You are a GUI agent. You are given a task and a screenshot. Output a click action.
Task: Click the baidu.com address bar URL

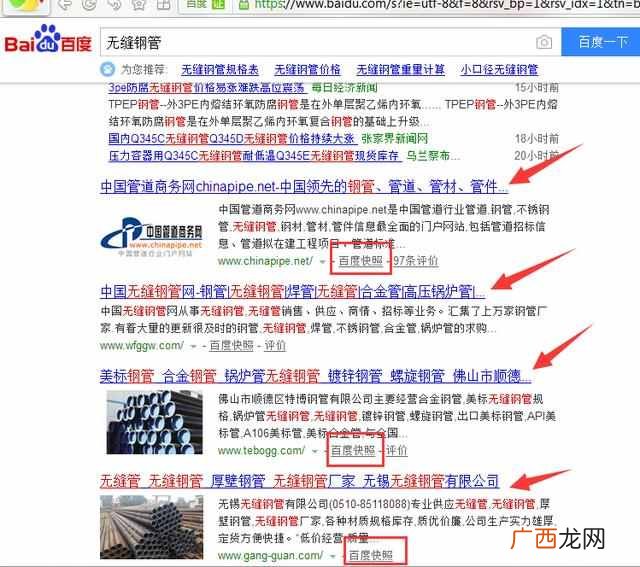coord(446,4)
